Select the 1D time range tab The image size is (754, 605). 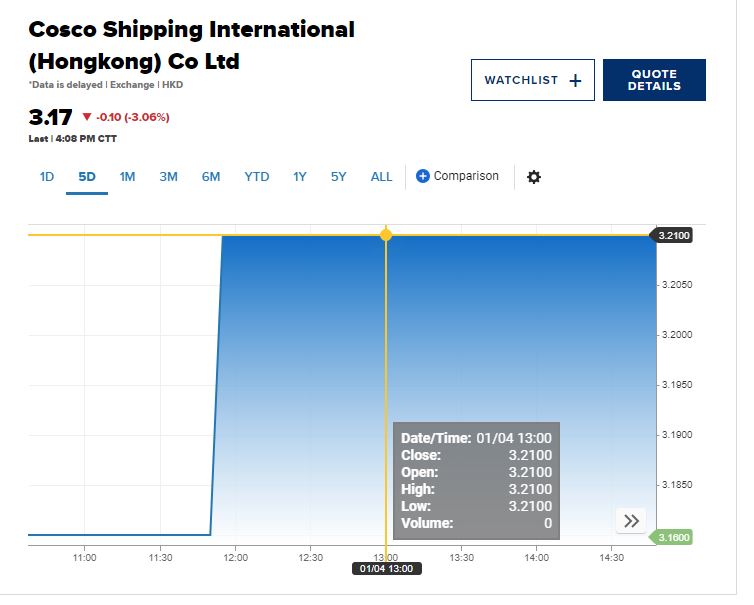tap(47, 177)
